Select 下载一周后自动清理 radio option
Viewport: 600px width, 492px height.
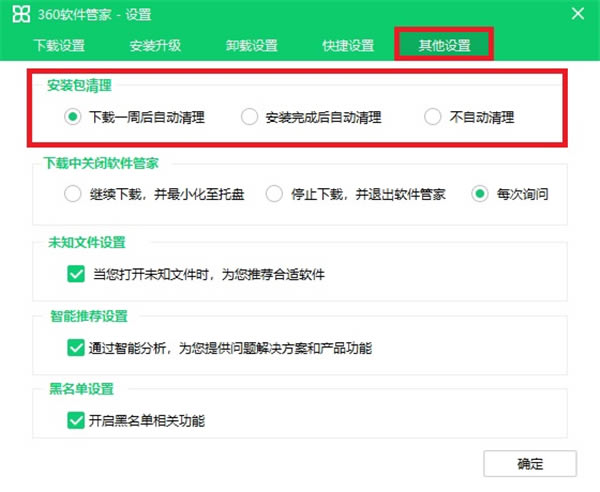click(x=73, y=117)
